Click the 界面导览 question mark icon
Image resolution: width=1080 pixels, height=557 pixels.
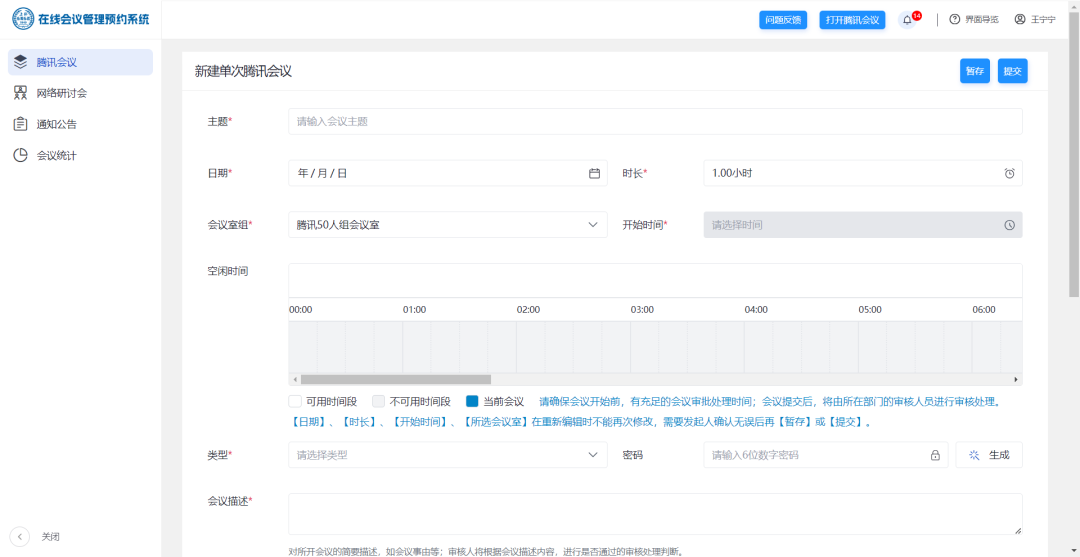[x=954, y=19]
